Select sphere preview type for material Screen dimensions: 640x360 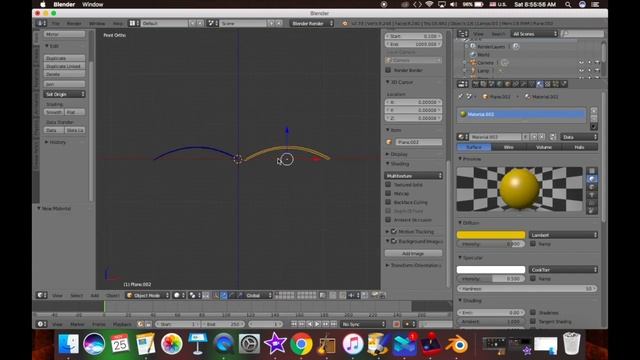tap(592, 179)
